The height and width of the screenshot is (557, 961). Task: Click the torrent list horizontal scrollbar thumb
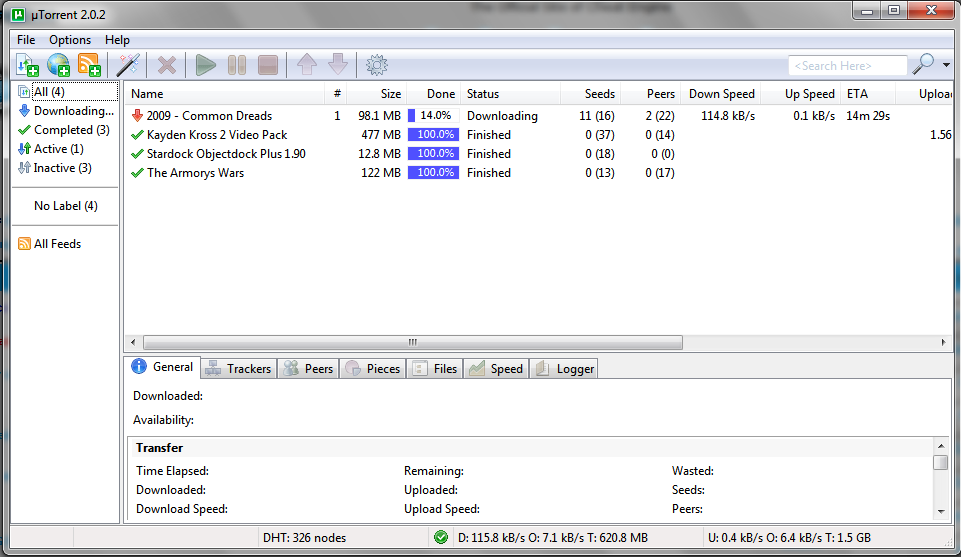pos(412,342)
